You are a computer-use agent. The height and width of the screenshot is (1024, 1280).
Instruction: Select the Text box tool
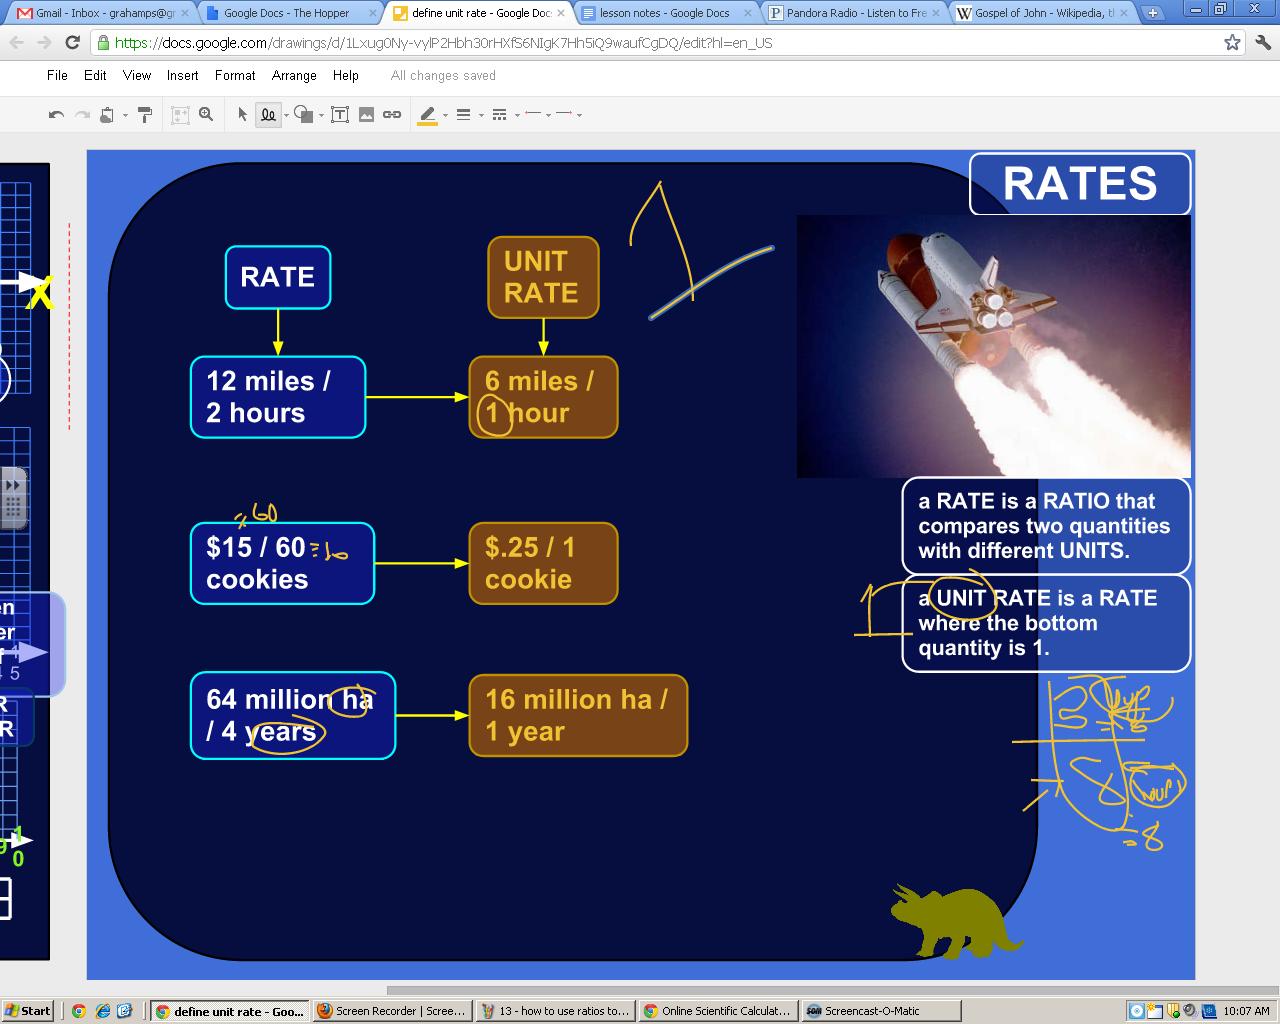tap(340, 115)
